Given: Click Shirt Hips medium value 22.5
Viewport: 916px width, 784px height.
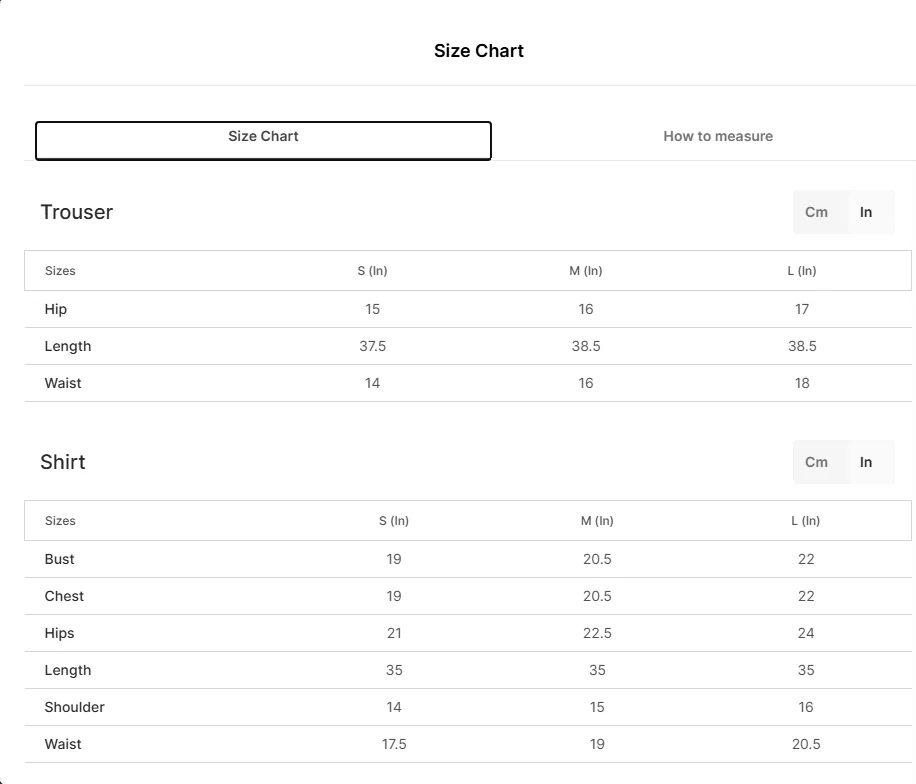Looking at the screenshot, I should point(597,633).
